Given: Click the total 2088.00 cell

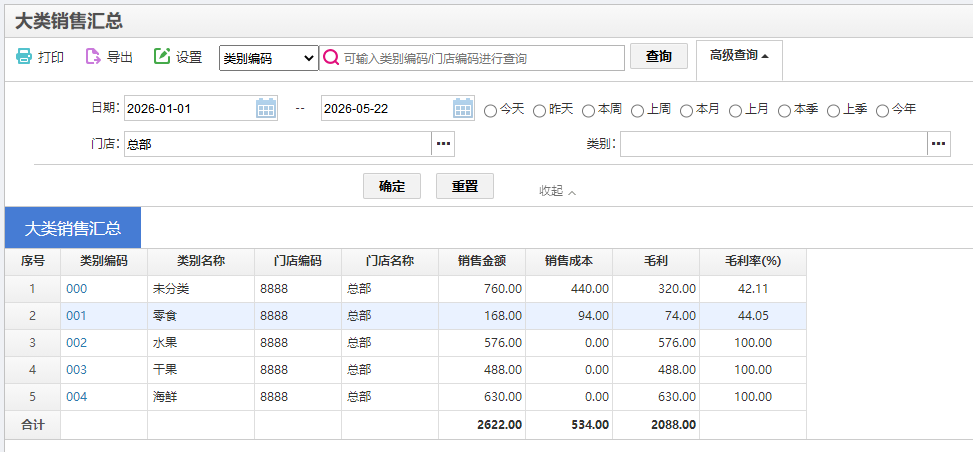Looking at the screenshot, I should click(x=656, y=425).
